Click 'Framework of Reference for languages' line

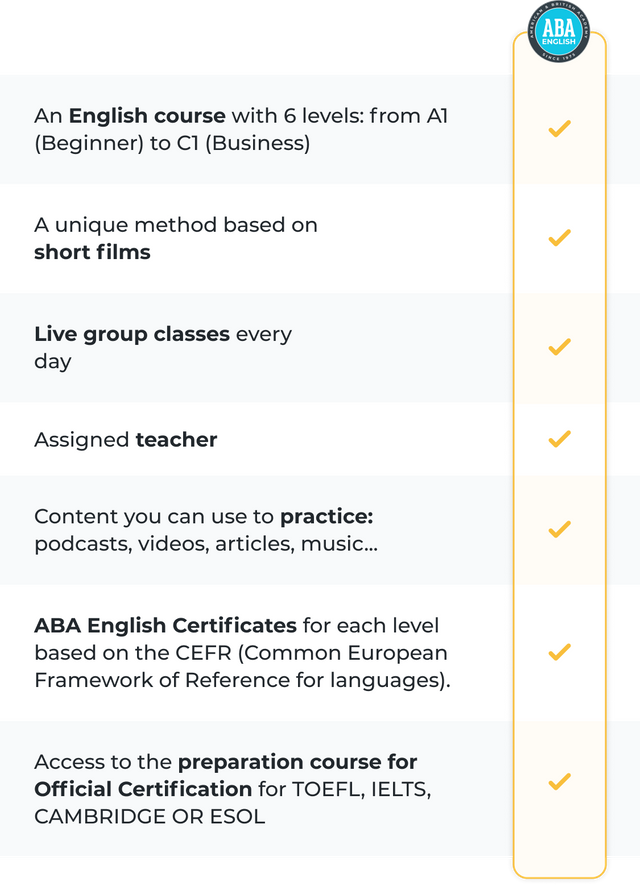click(242, 680)
